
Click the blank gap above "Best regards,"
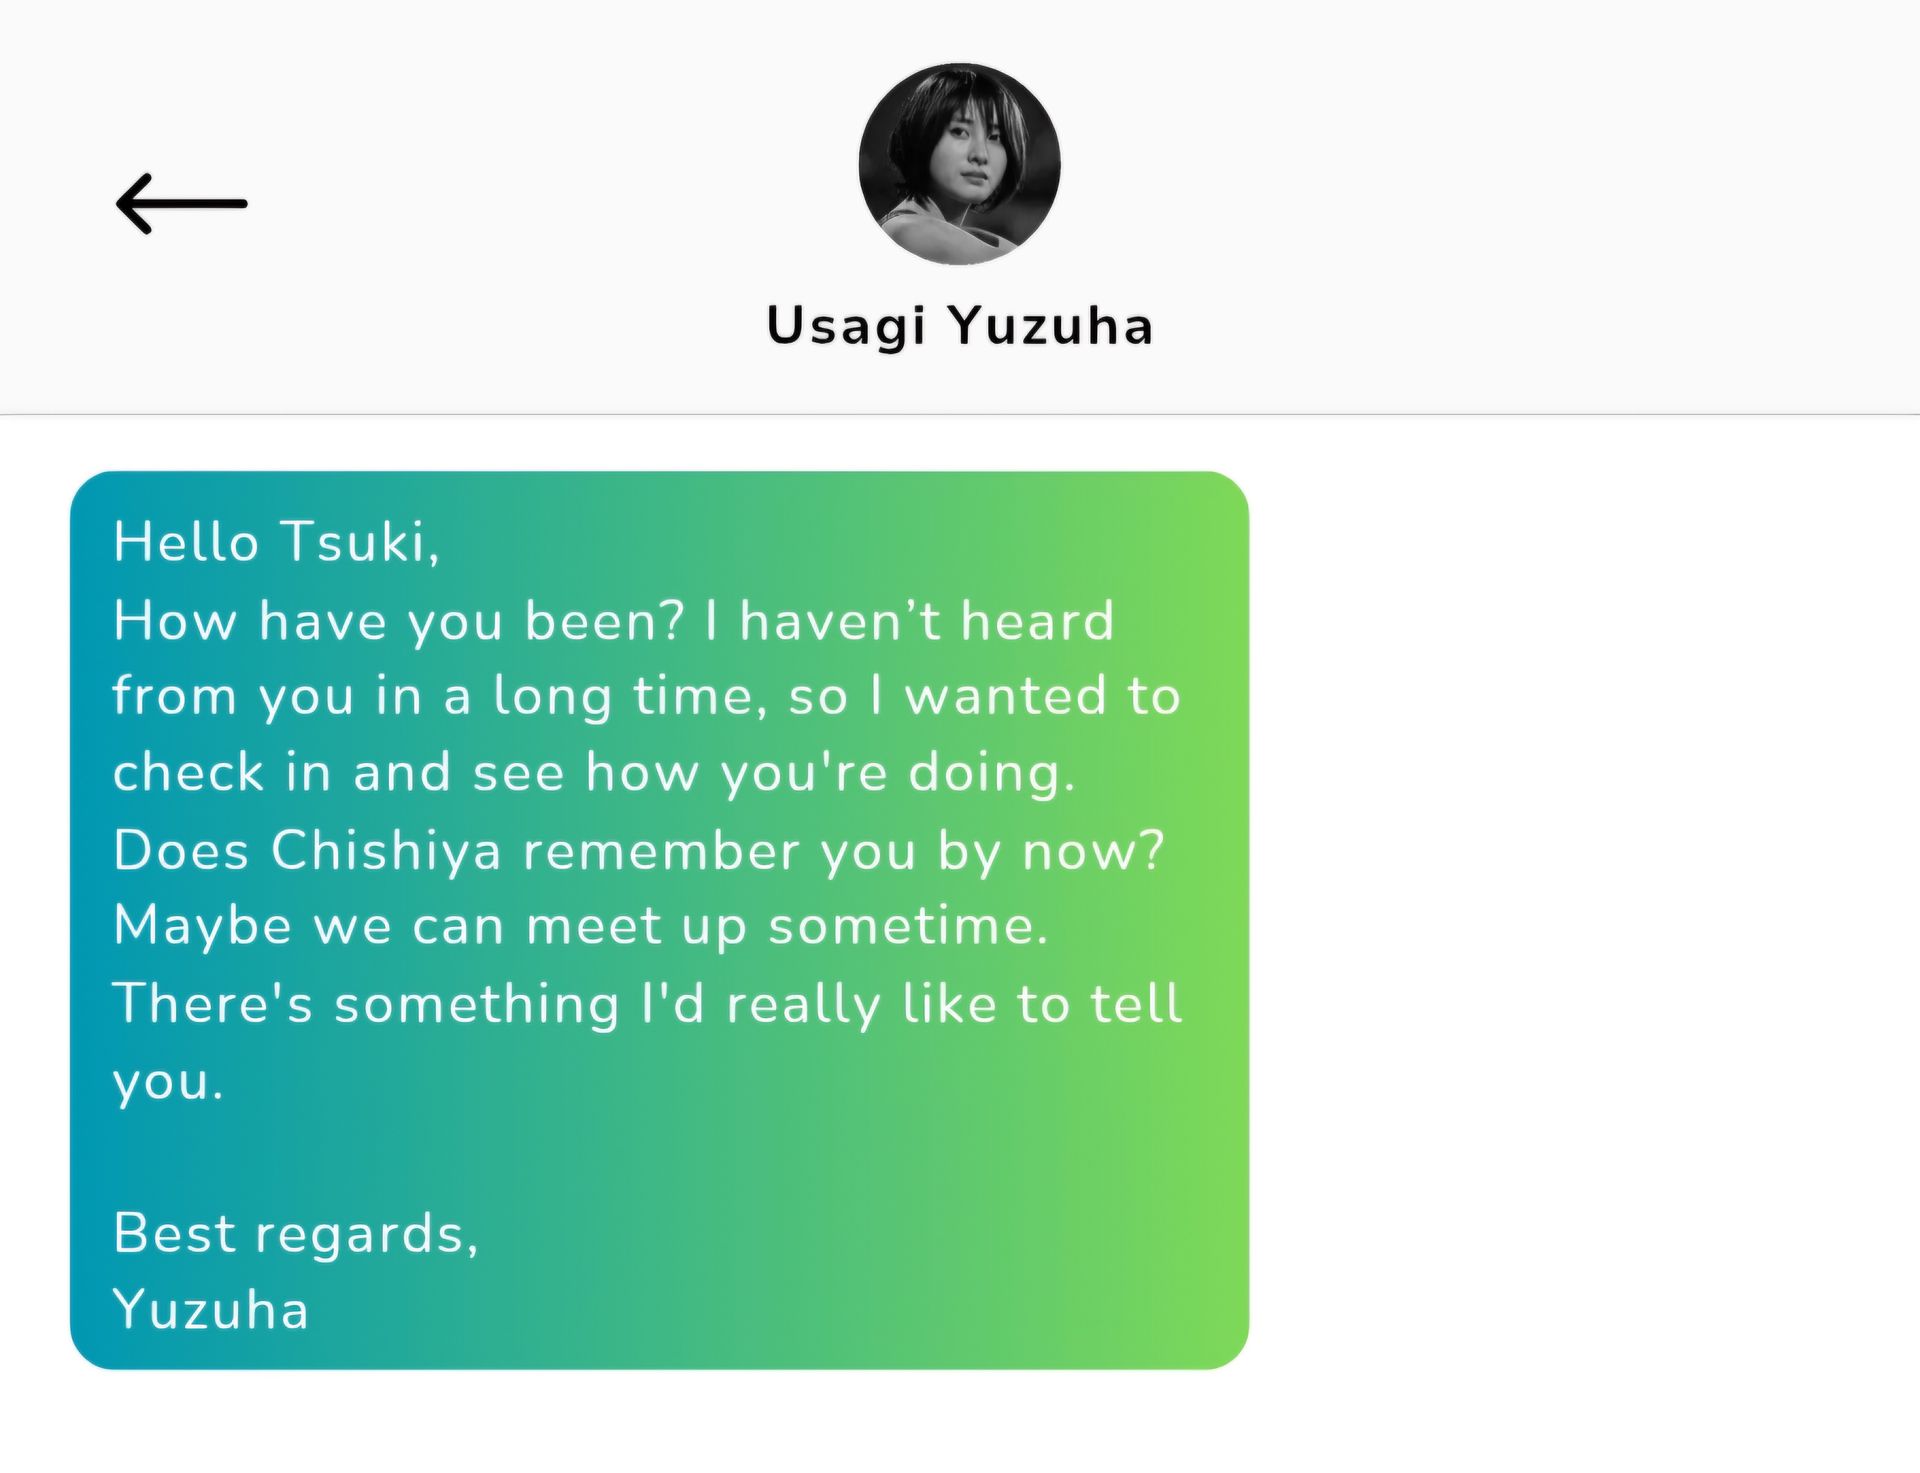coord(659,1158)
